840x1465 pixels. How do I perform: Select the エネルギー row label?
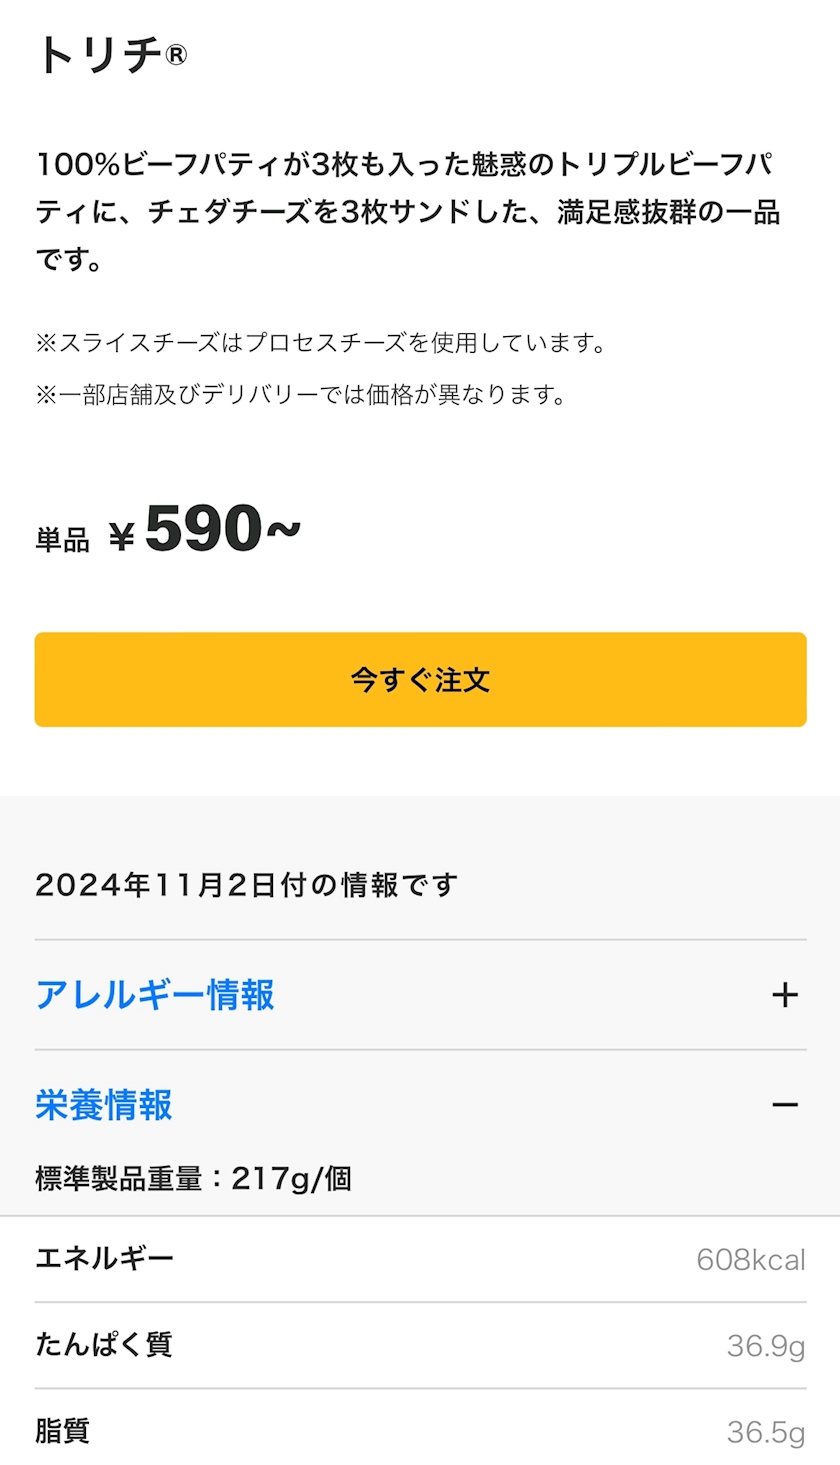pos(104,1258)
